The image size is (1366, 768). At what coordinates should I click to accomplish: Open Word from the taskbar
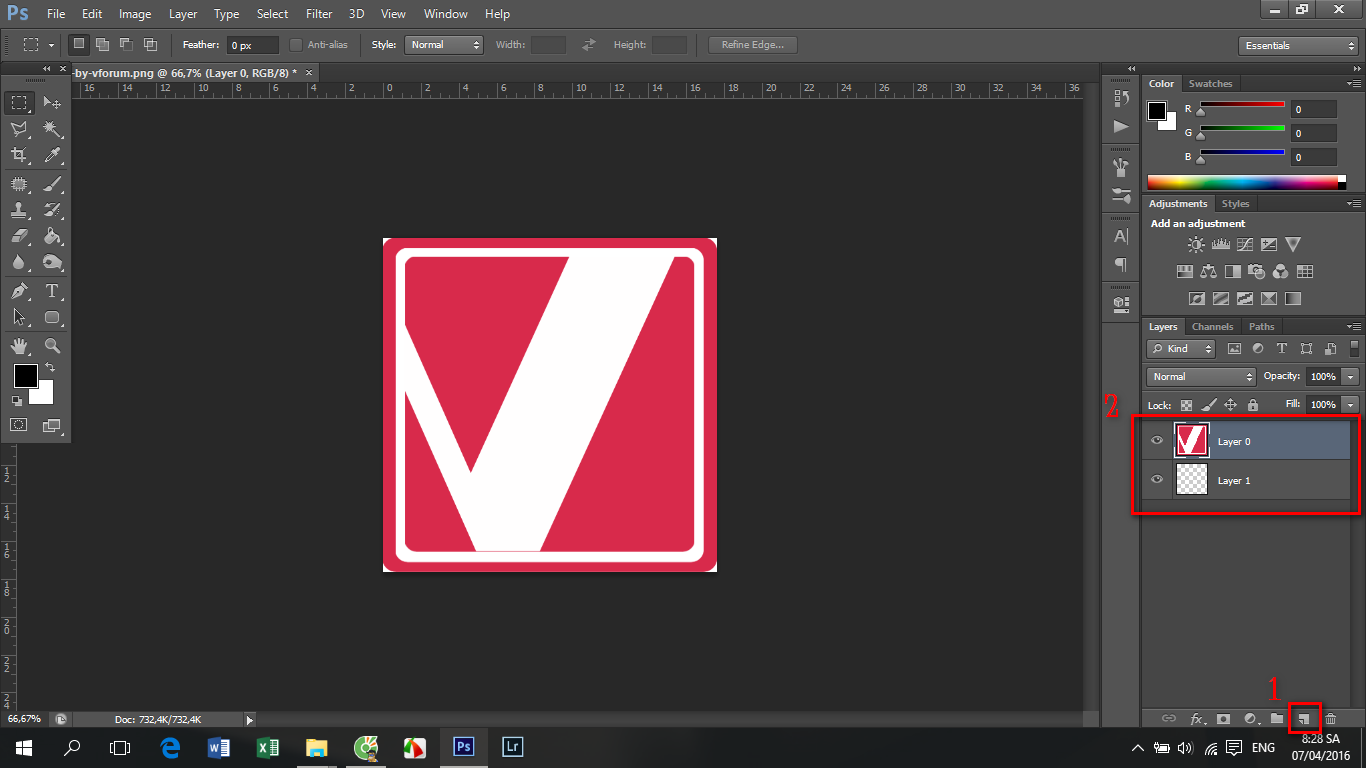pos(219,747)
